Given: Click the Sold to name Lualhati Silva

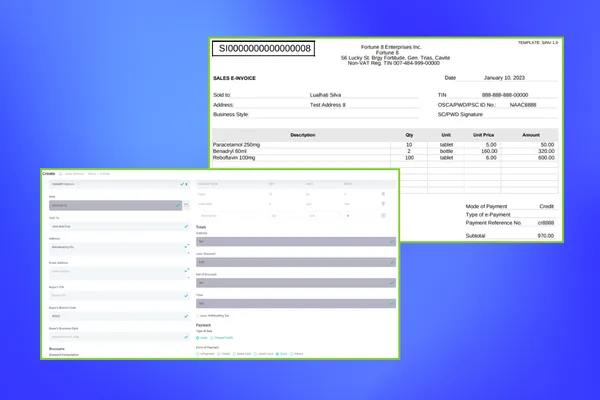Looking at the screenshot, I should click(325, 95).
